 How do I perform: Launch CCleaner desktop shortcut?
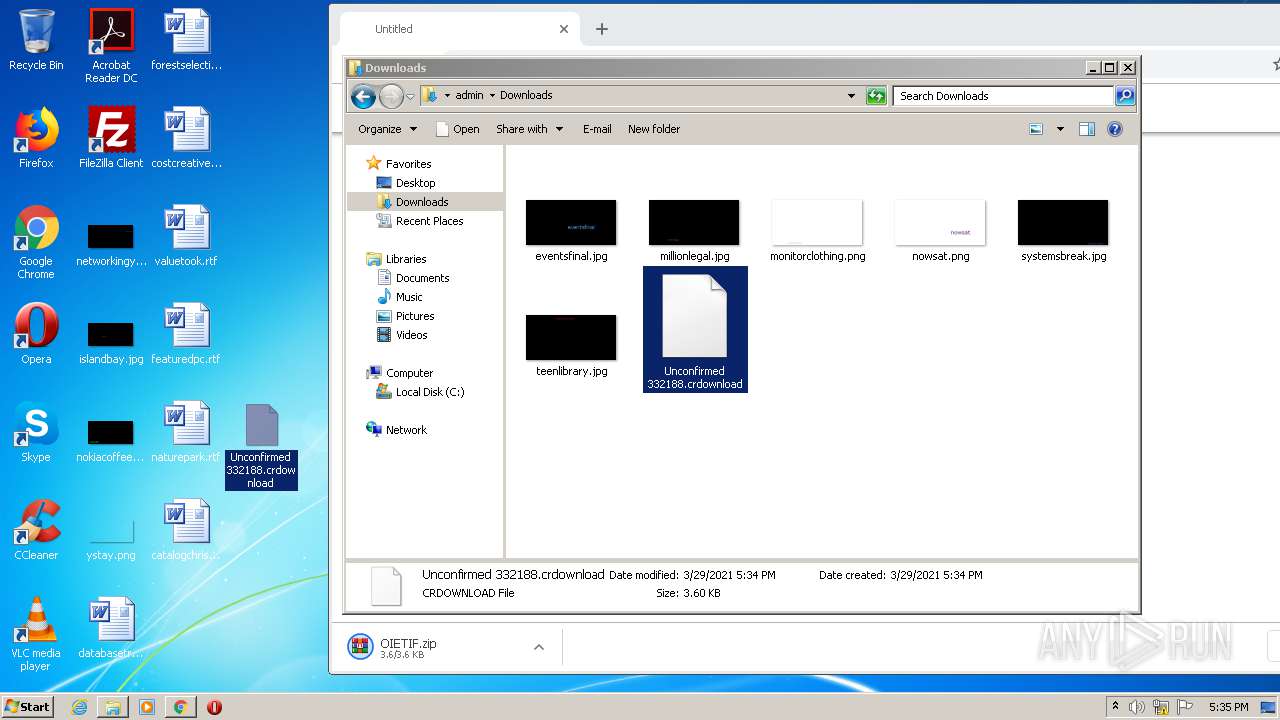click(36, 530)
